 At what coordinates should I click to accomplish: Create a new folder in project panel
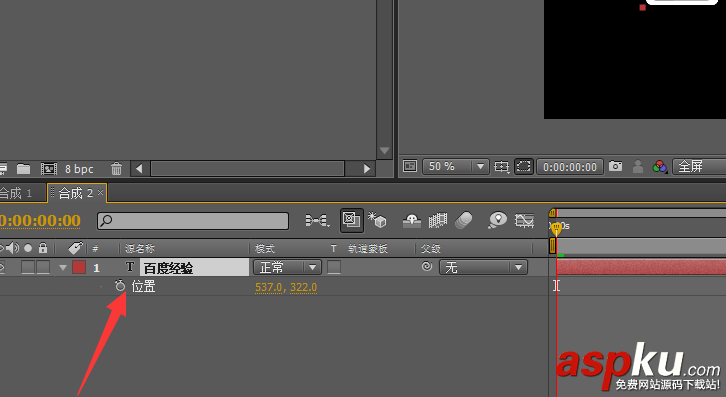(23, 169)
